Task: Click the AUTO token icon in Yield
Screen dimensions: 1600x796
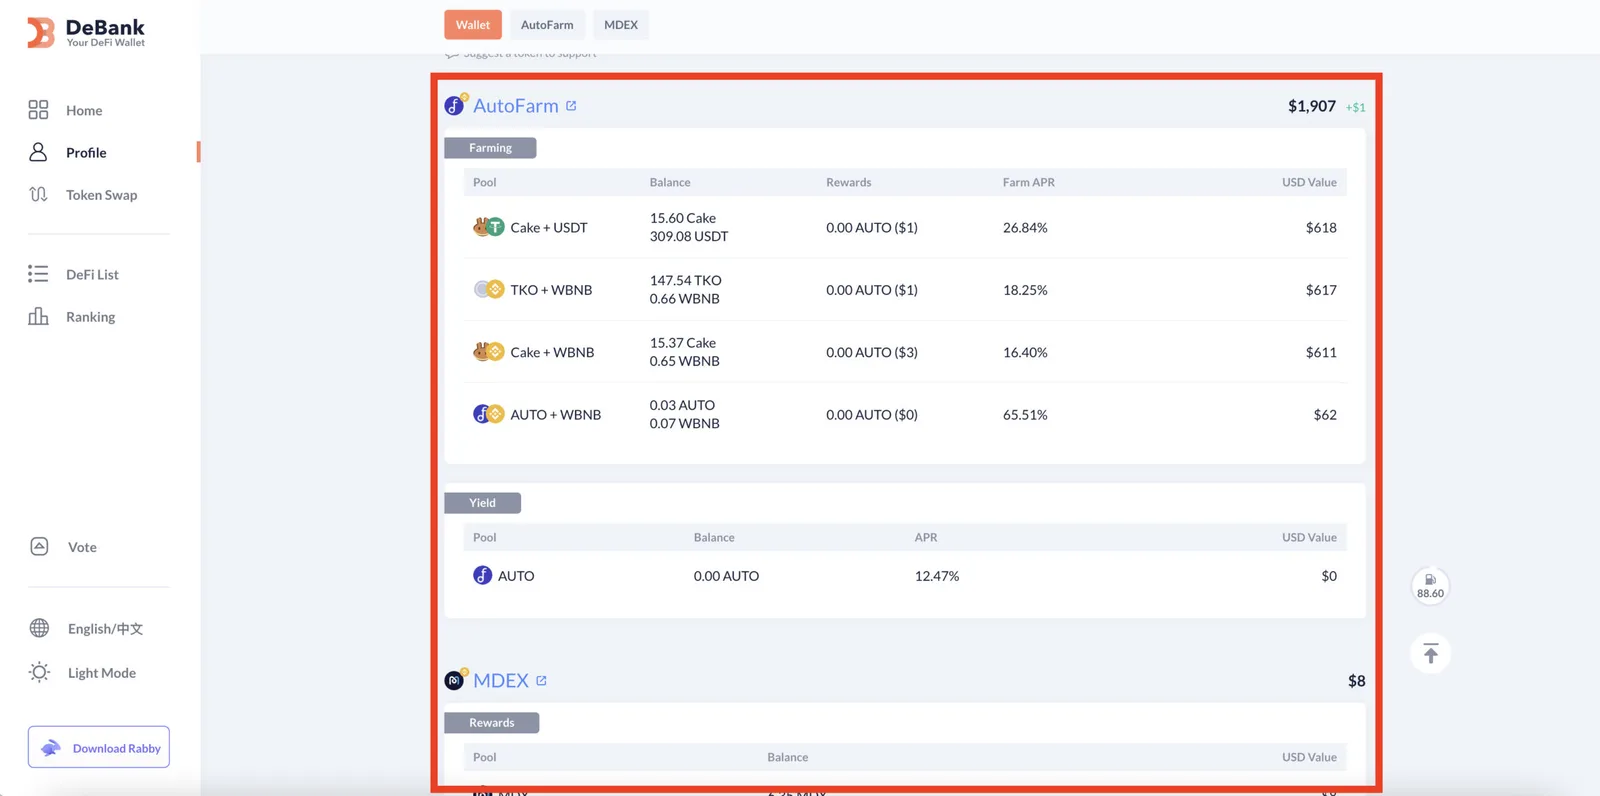Action: click(x=482, y=575)
